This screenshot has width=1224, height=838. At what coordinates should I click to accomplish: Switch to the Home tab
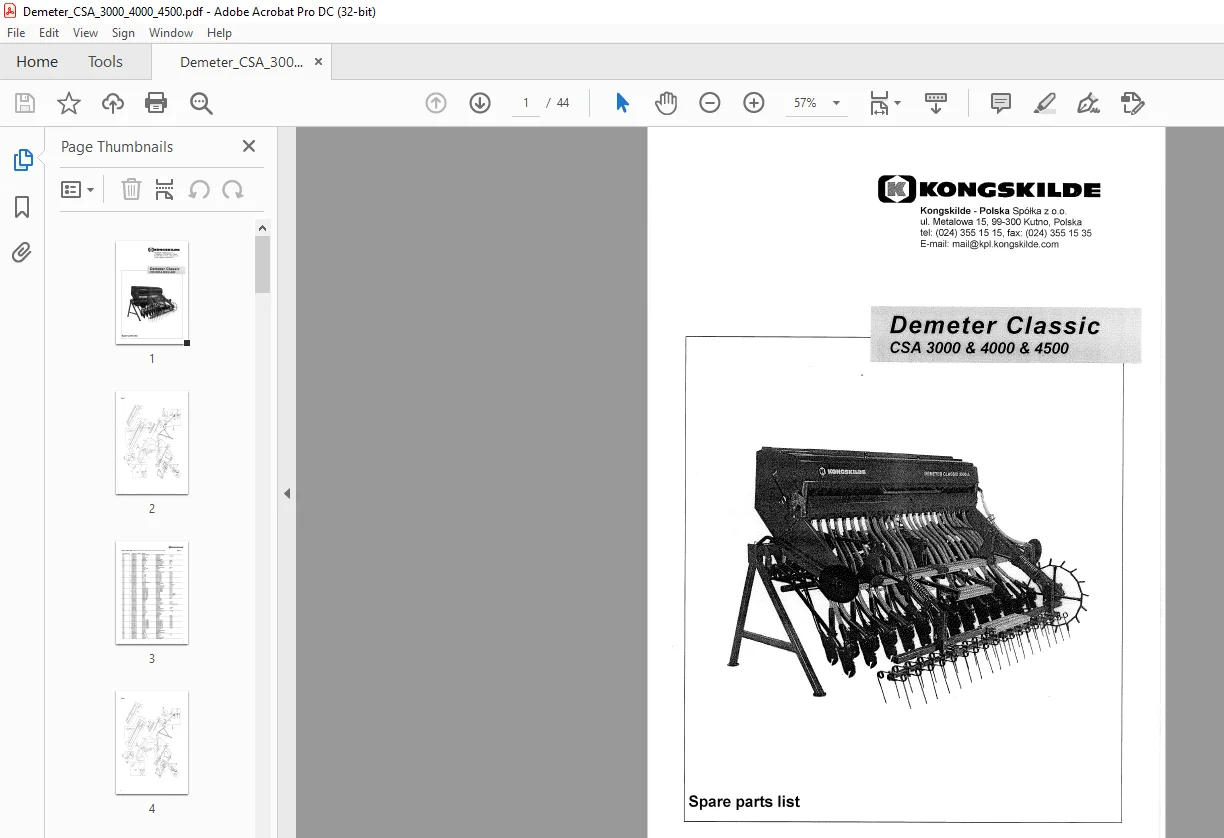pyautogui.click(x=37, y=62)
